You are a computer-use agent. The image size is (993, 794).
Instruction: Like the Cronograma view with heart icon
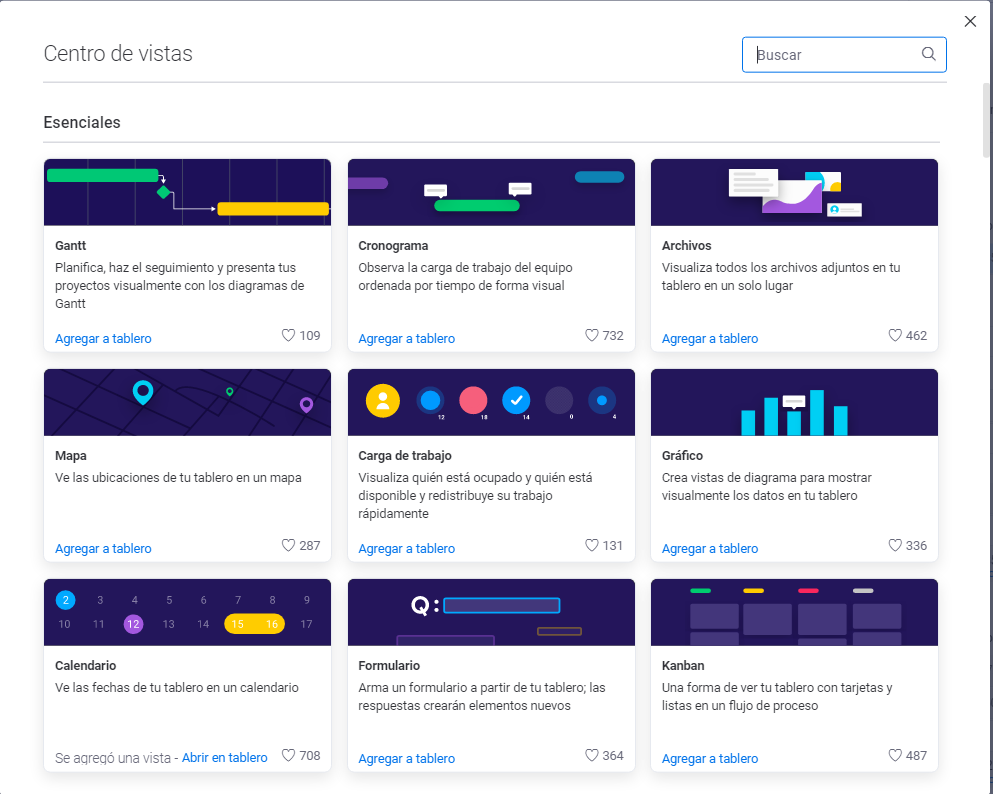click(592, 336)
